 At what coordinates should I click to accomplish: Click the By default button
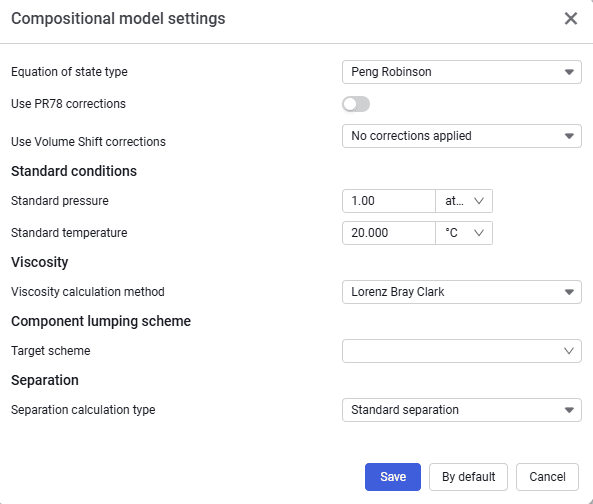pyautogui.click(x=468, y=477)
